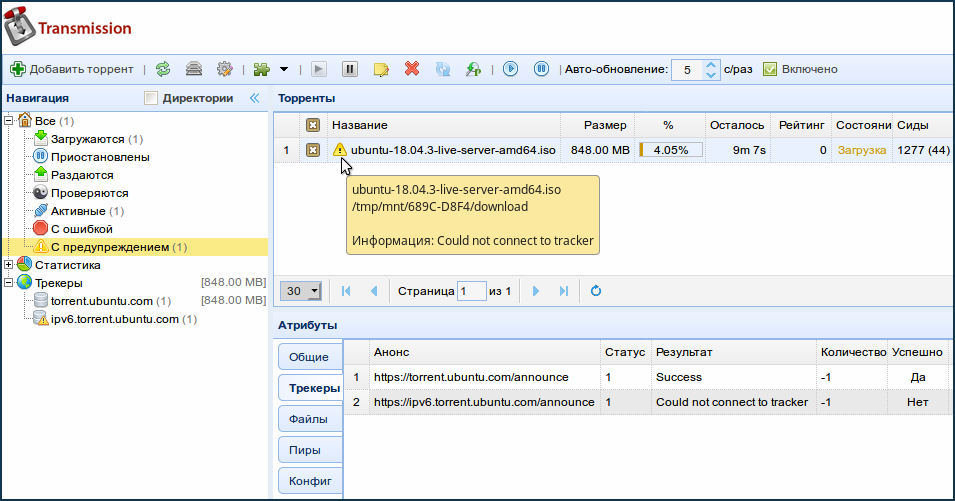The width and height of the screenshot is (955, 501).
Task: Open the Трекеры attributes tab
Action: (x=311, y=388)
